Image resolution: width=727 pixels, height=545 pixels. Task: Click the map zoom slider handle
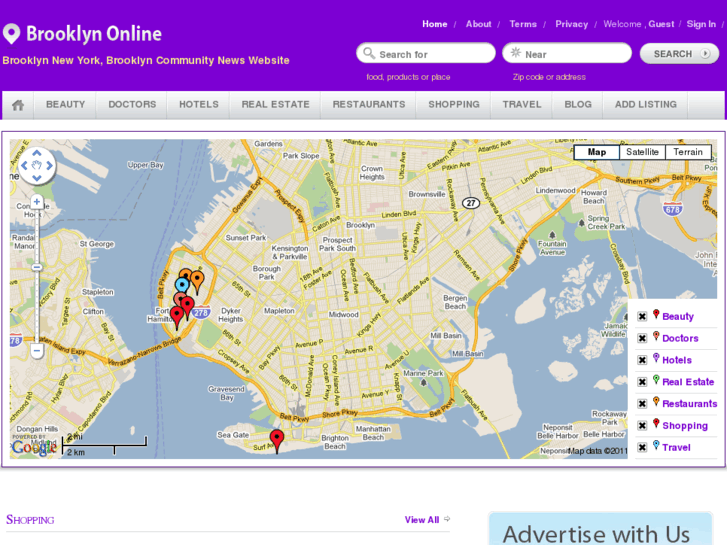coord(37,268)
